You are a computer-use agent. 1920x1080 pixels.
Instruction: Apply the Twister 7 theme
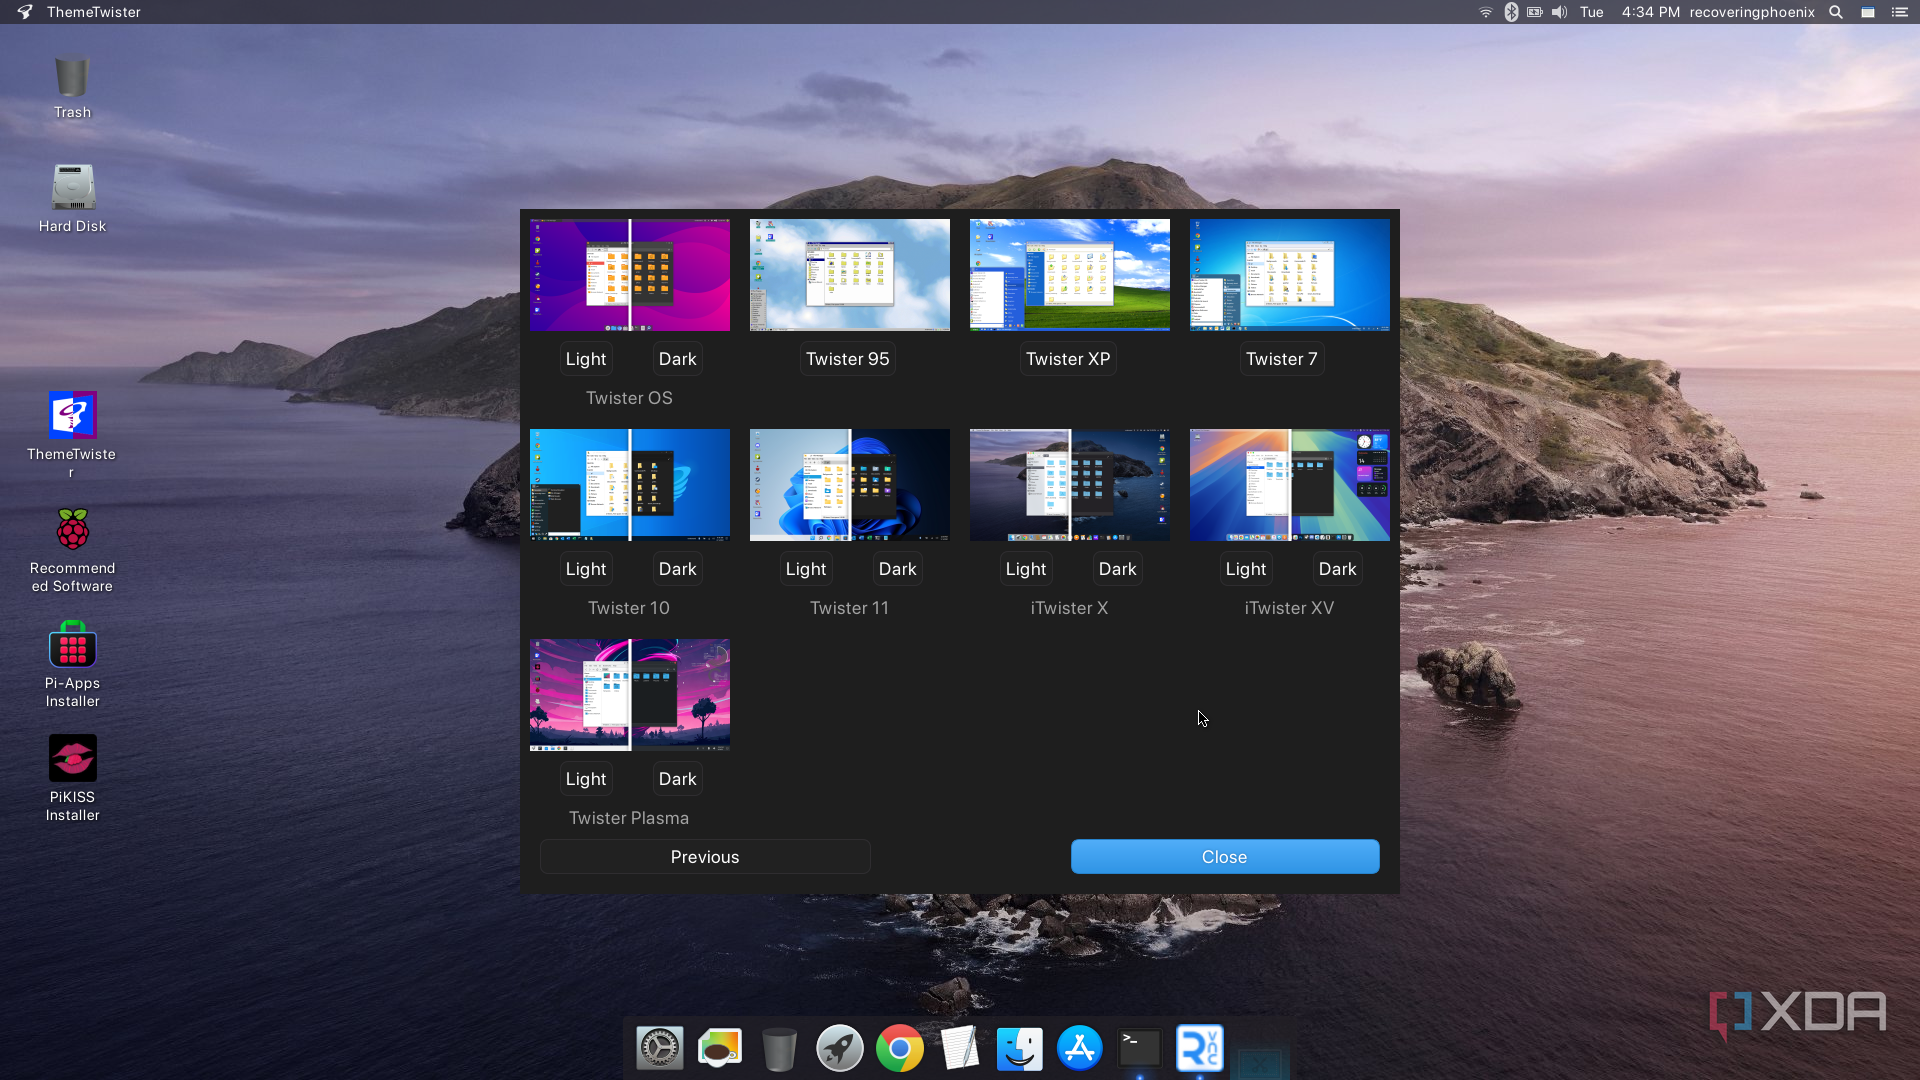(x=1282, y=359)
